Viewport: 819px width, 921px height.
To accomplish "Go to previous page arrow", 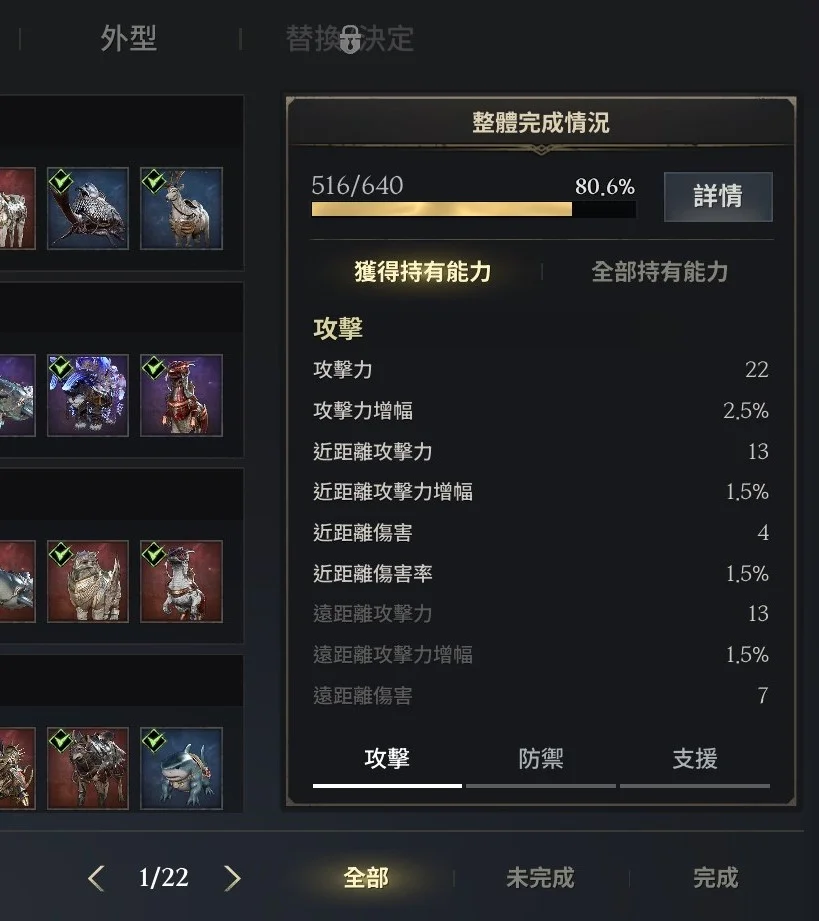I will (x=96, y=878).
